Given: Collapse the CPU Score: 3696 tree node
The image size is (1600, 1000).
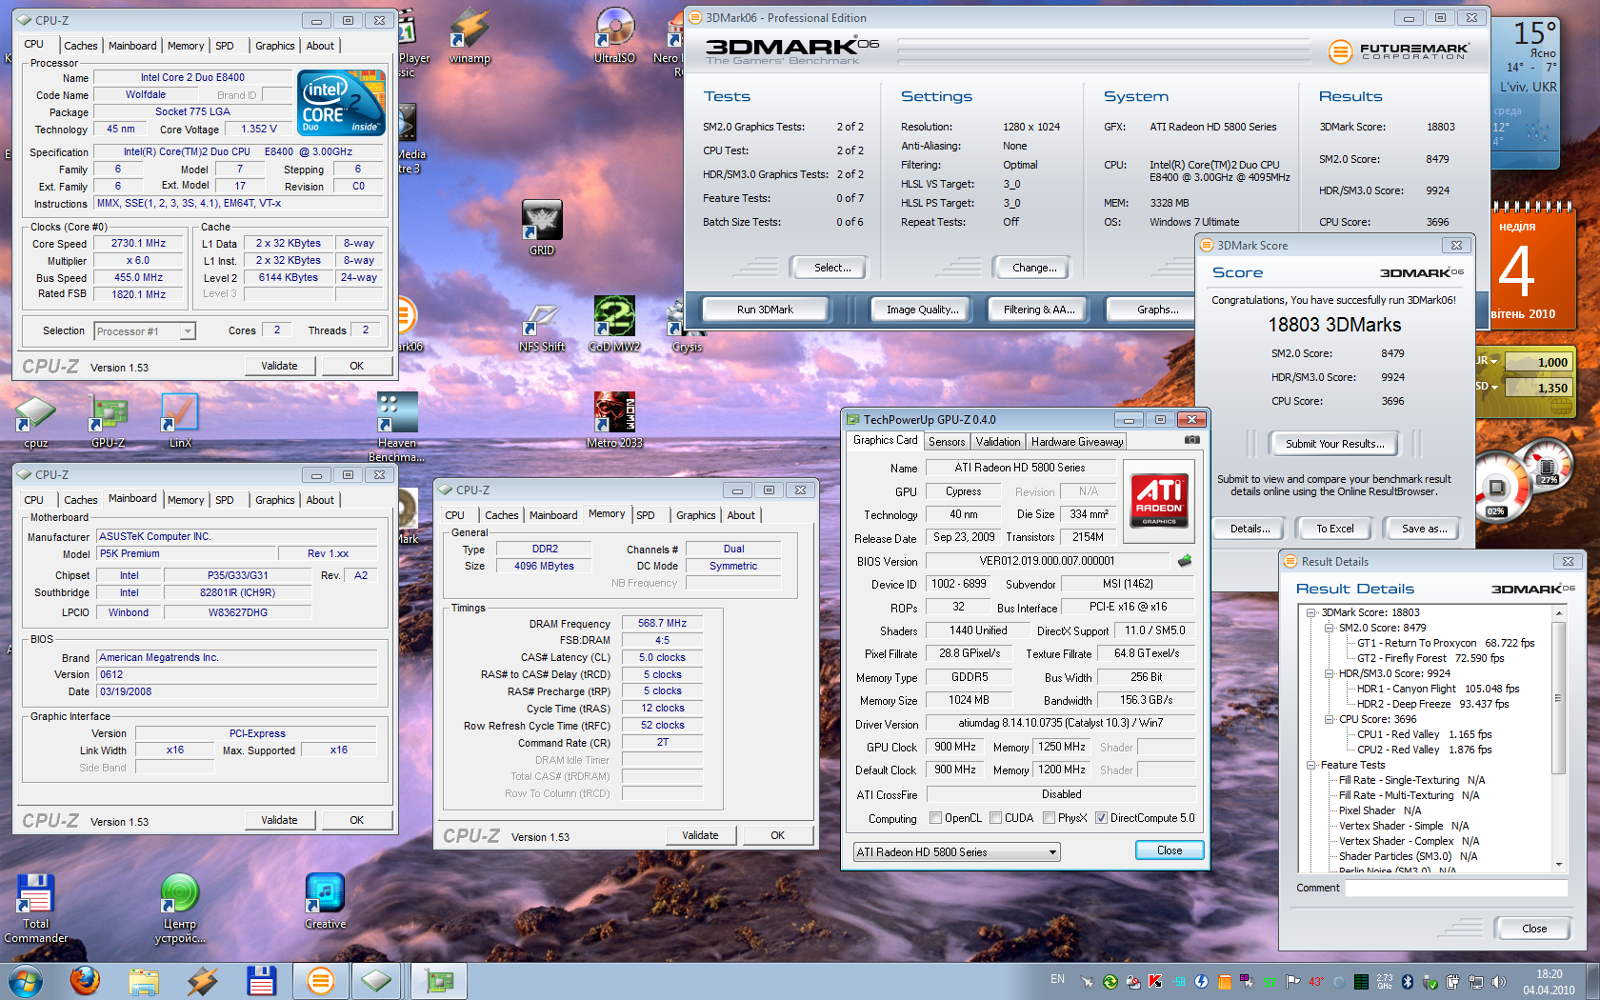Looking at the screenshot, I should (1329, 719).
